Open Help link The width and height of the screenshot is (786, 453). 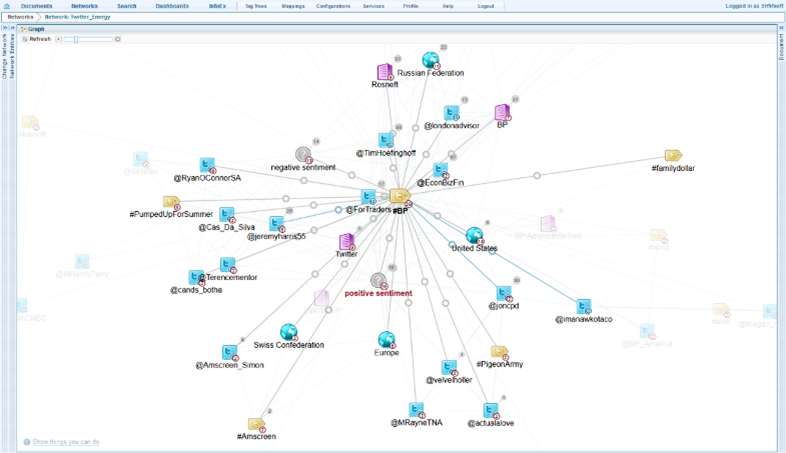coord(448,6)
